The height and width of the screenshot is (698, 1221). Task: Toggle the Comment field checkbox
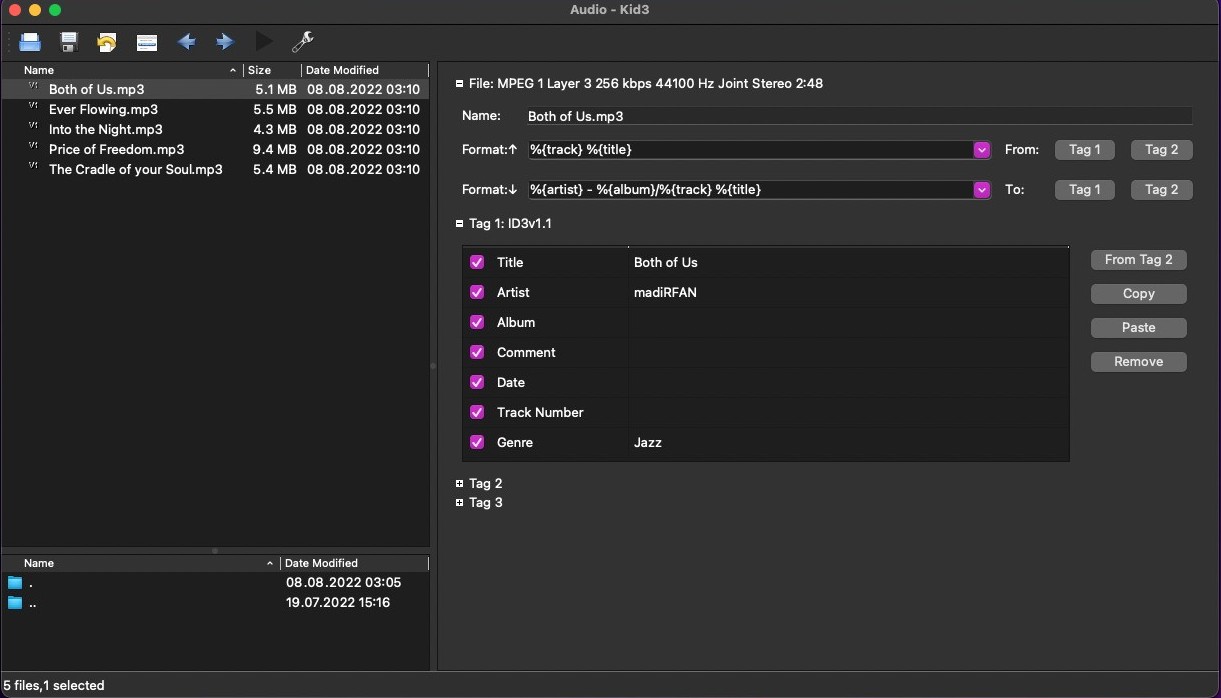coord(477,352)
